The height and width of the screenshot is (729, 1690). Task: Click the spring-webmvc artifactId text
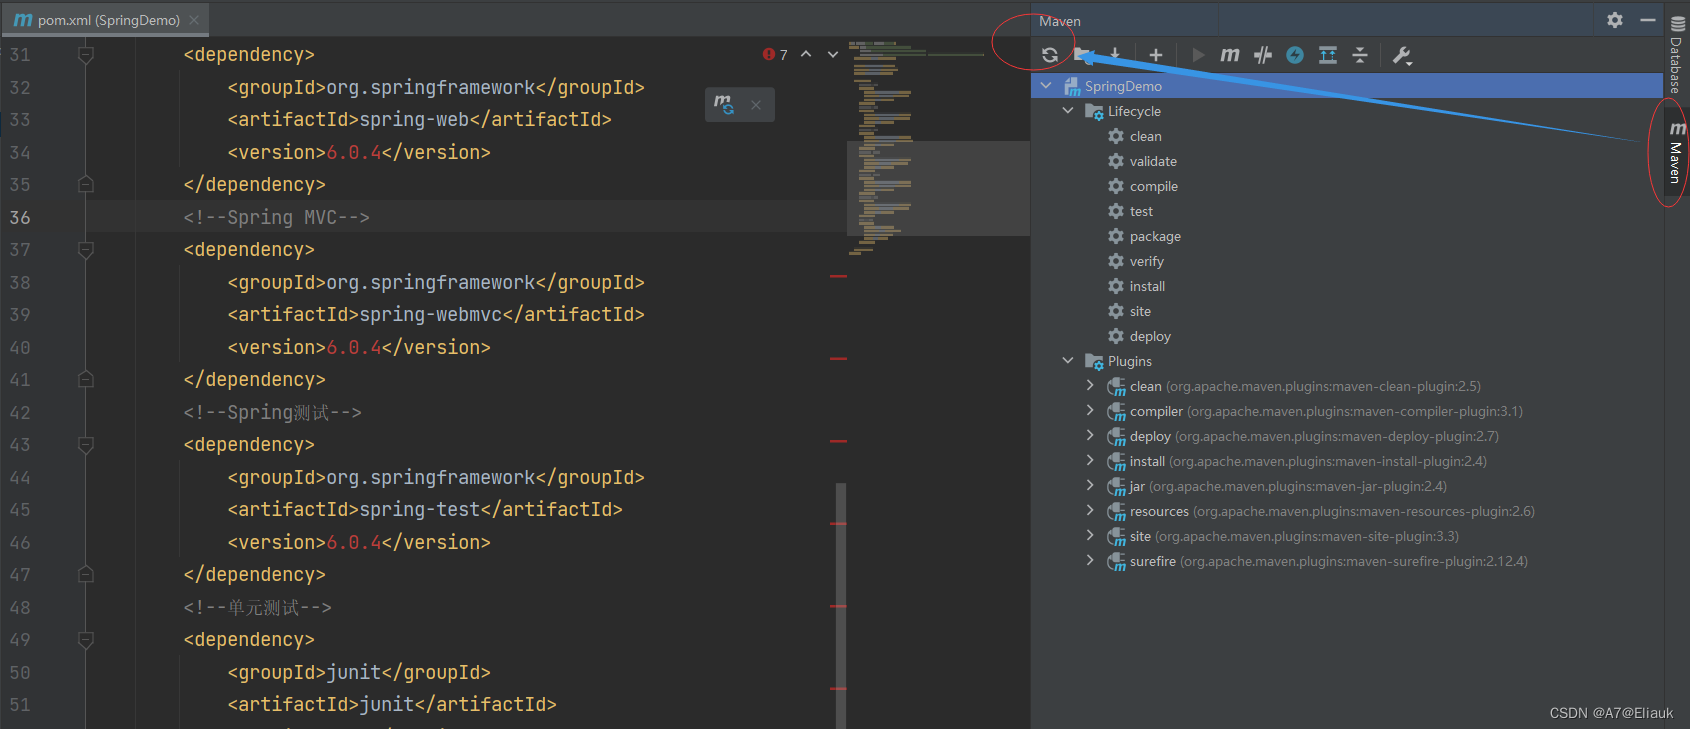(431, 314)
